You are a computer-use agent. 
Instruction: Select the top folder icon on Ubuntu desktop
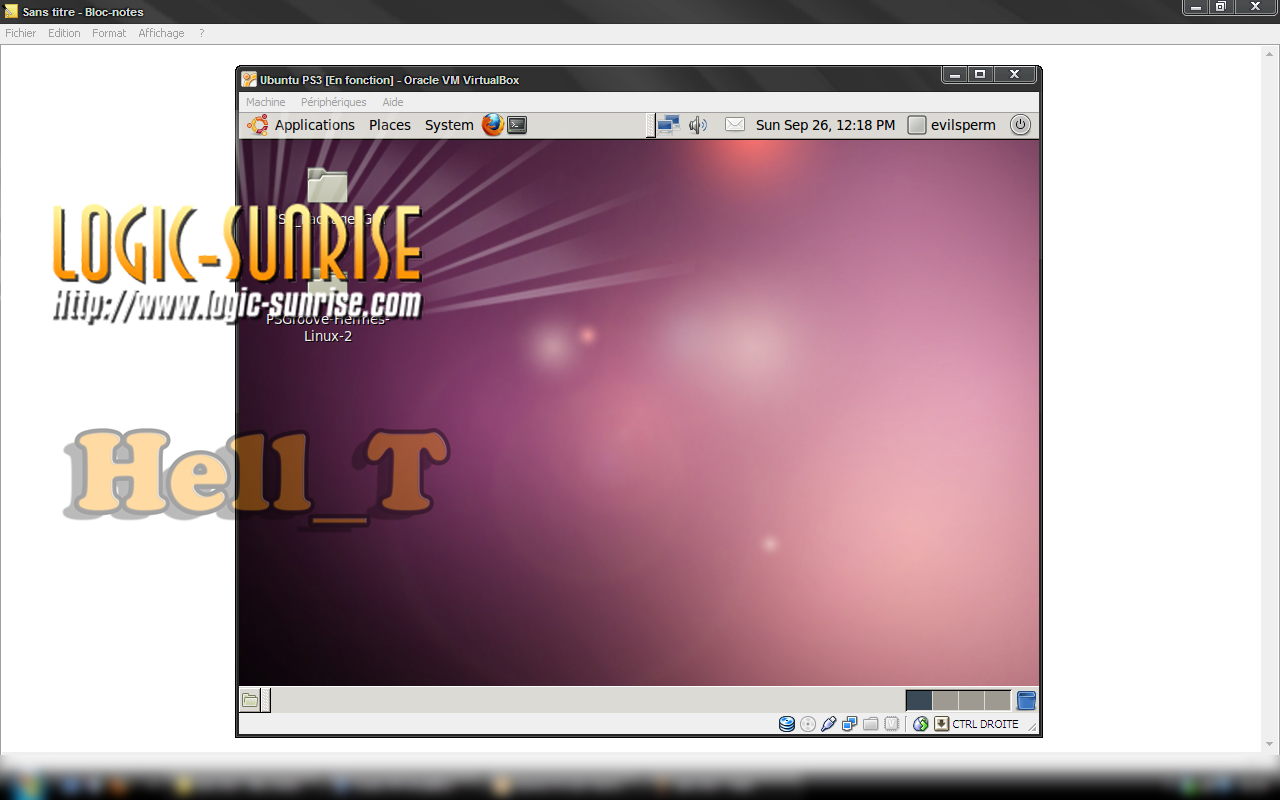coord(327,185)
